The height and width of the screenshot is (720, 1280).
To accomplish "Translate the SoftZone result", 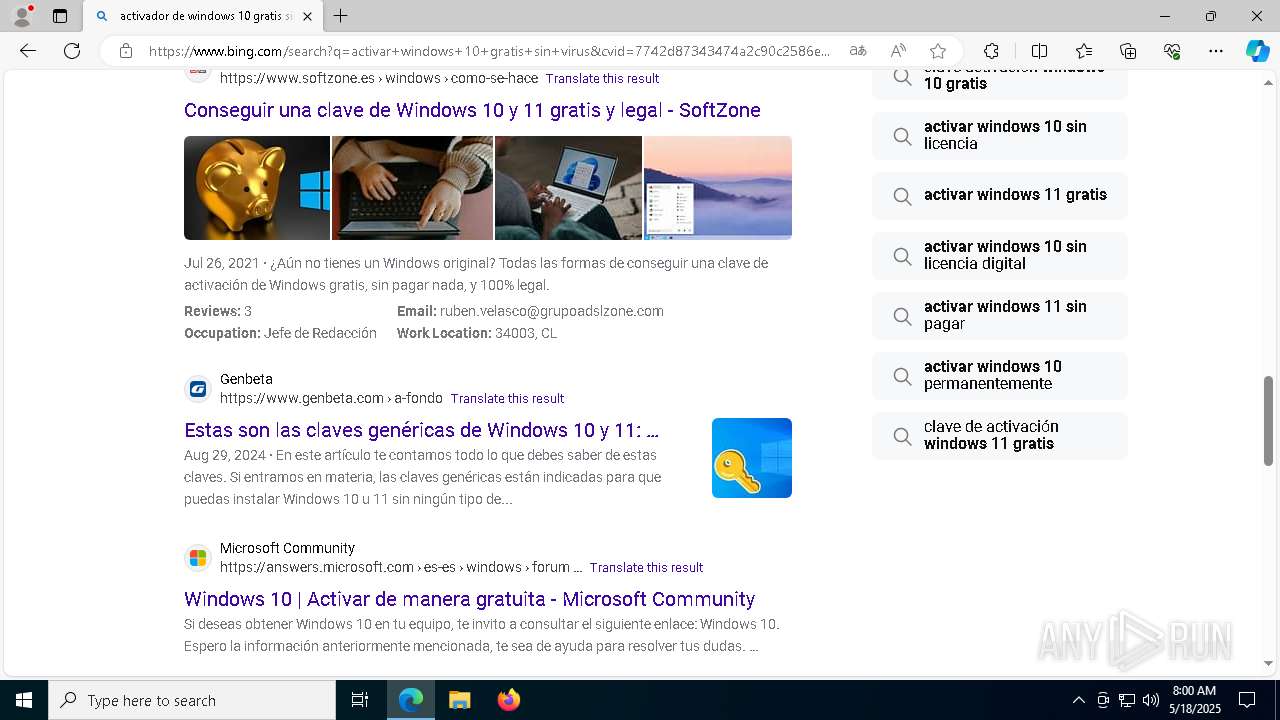I will 602,78.
